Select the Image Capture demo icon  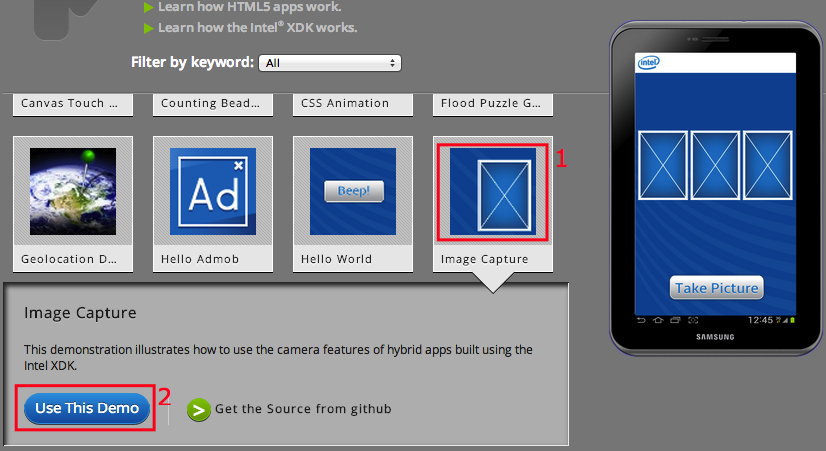(x=493, y=191)
